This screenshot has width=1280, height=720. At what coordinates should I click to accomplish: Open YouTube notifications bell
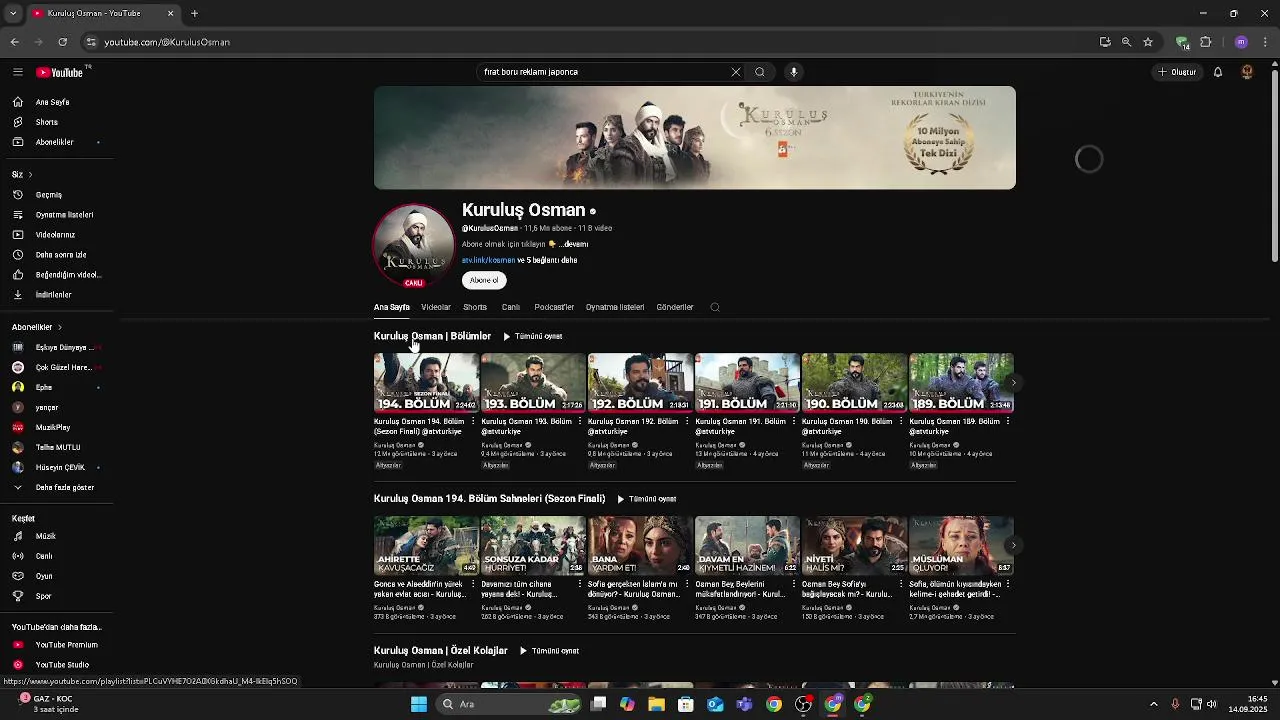pyautogui.click(x=1218, y=72)
